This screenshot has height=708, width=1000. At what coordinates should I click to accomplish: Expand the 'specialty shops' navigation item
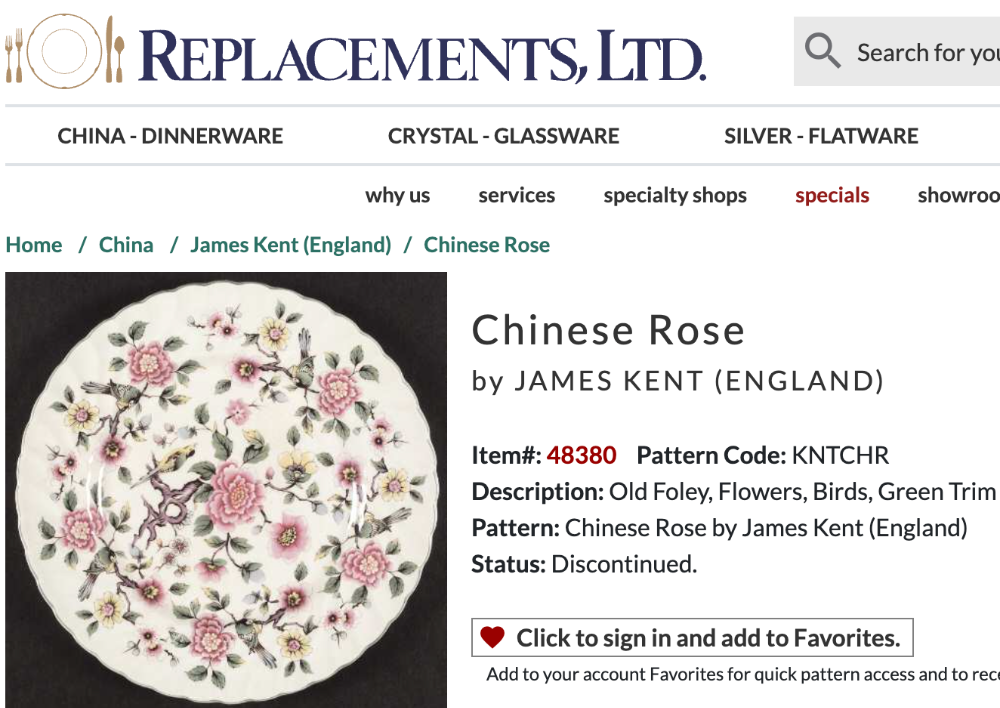pyautogui.click(x=675, y=196)
